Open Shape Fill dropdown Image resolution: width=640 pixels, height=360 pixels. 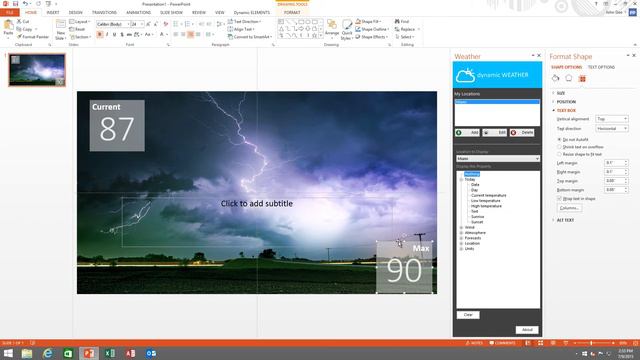(368, 21)
